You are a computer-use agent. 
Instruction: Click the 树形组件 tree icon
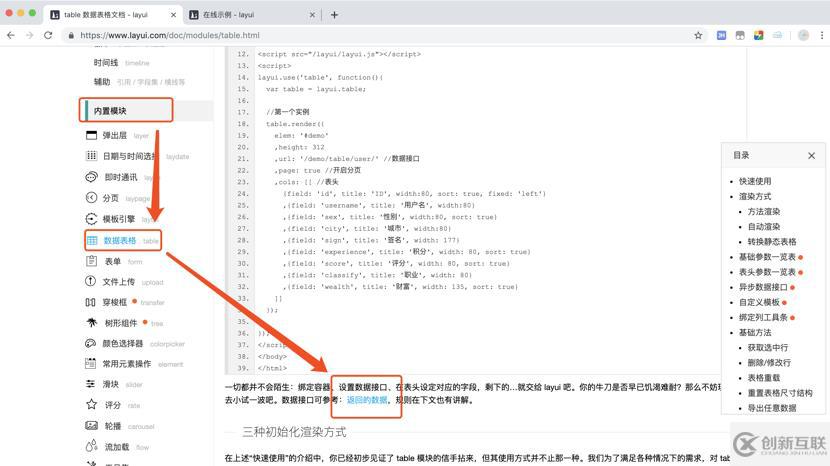[x=92, y=322]
